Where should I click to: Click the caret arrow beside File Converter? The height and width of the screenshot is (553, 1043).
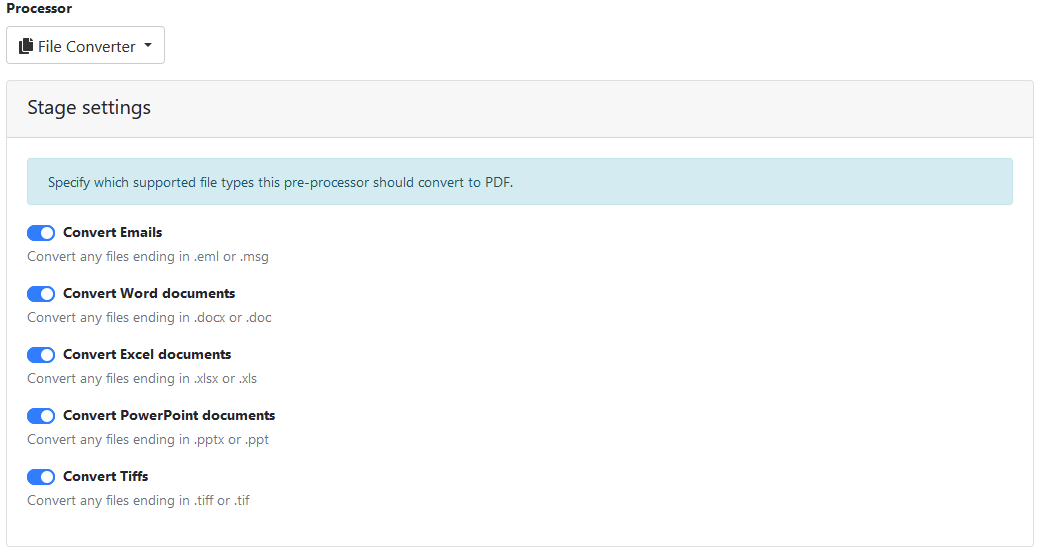tap(148, 46)
